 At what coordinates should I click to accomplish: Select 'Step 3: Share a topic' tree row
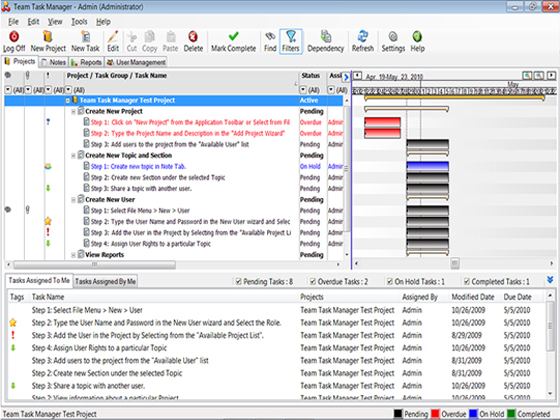click(141, 189)
